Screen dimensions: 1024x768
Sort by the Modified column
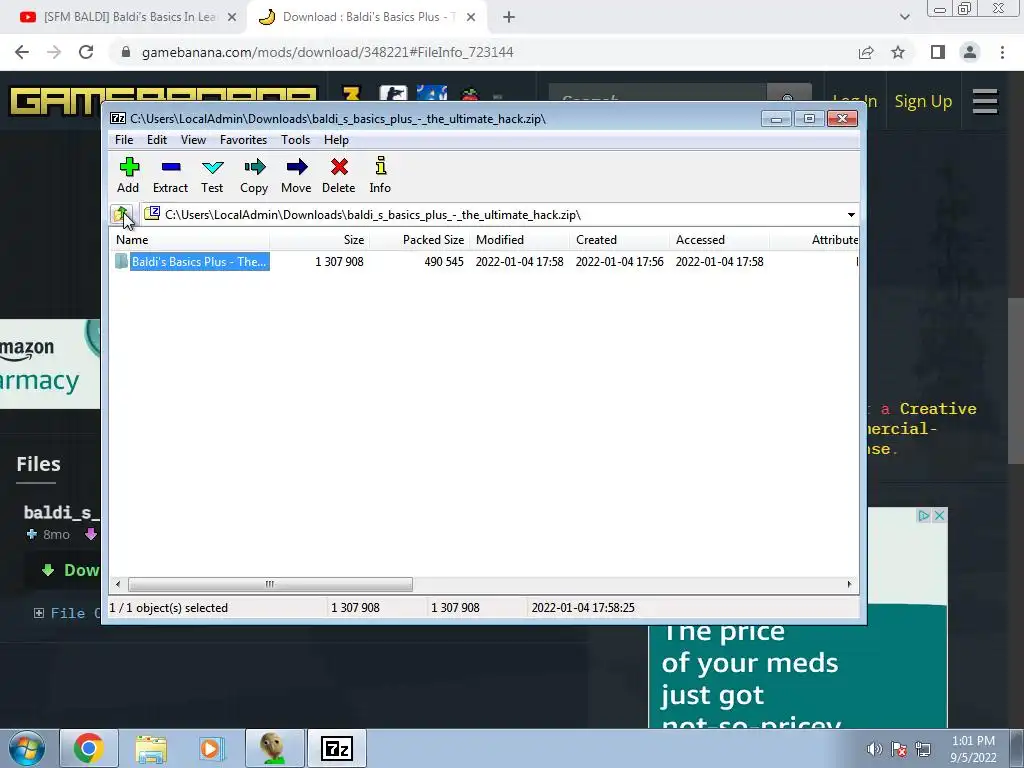519,240
